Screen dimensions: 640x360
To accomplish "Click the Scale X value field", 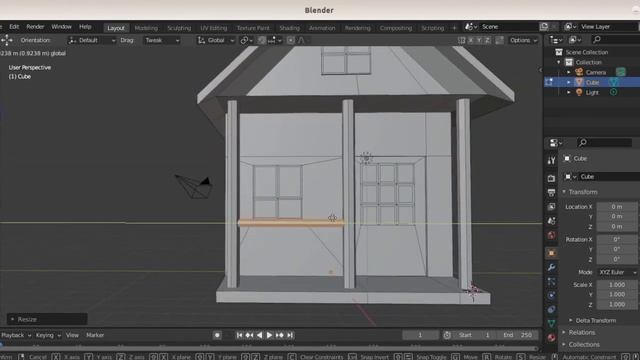I will tap(617, 284).
